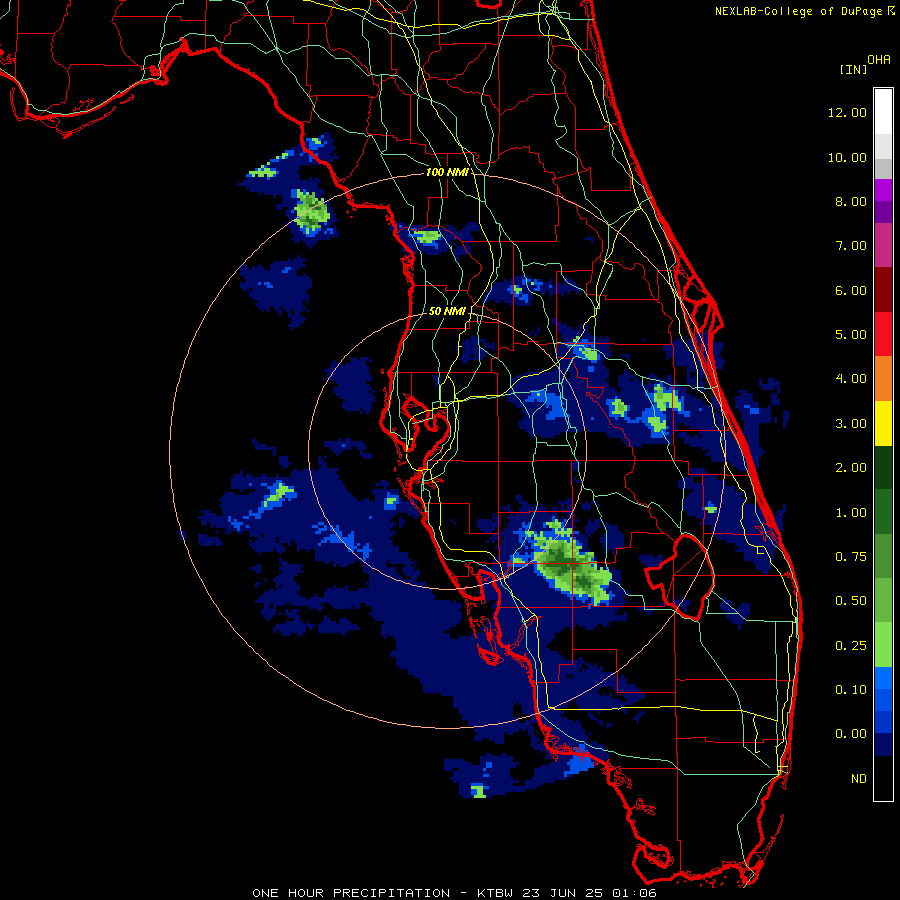The height and width of the screenshot is (900, 900).
Task: Select the dark red swatch in the color scale
Action: tap(883, 290)
